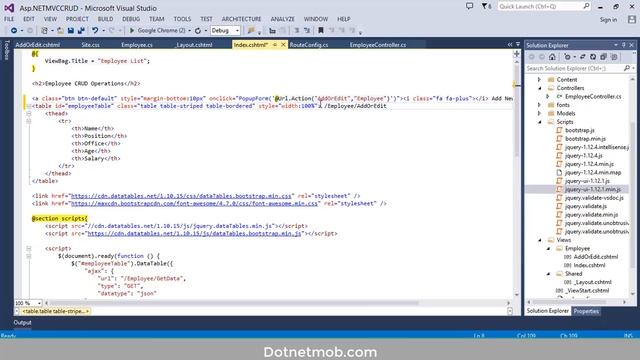Click the account avatar icon near Sign in

(x=632, y=19)
